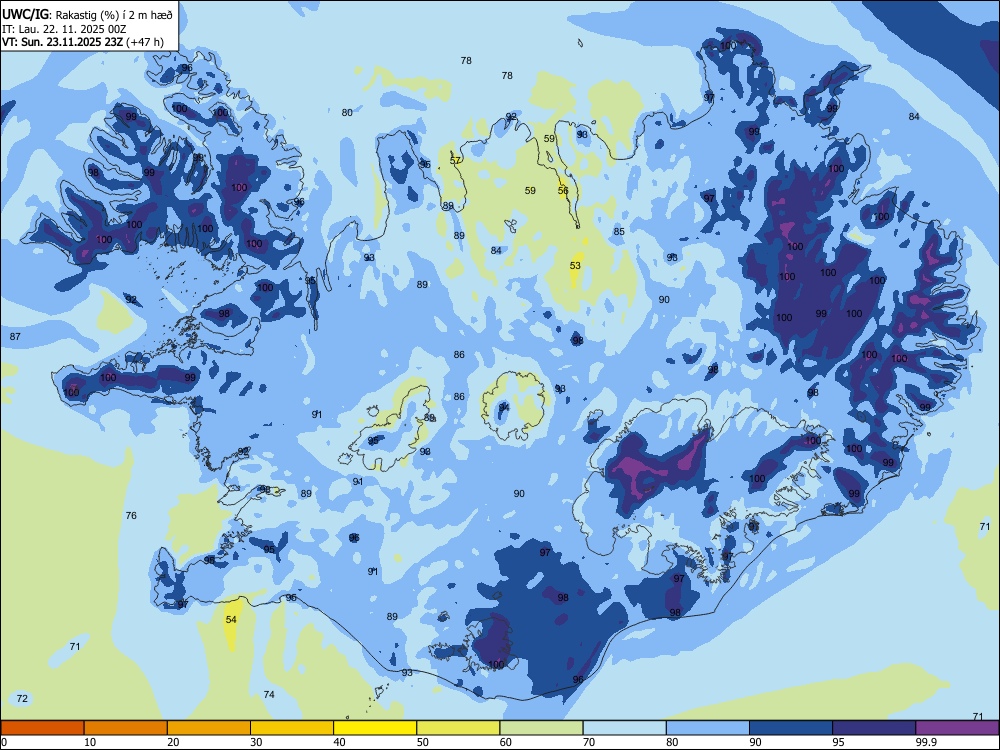Click the pale blue 70–80 legend swatch

point(624,728)
